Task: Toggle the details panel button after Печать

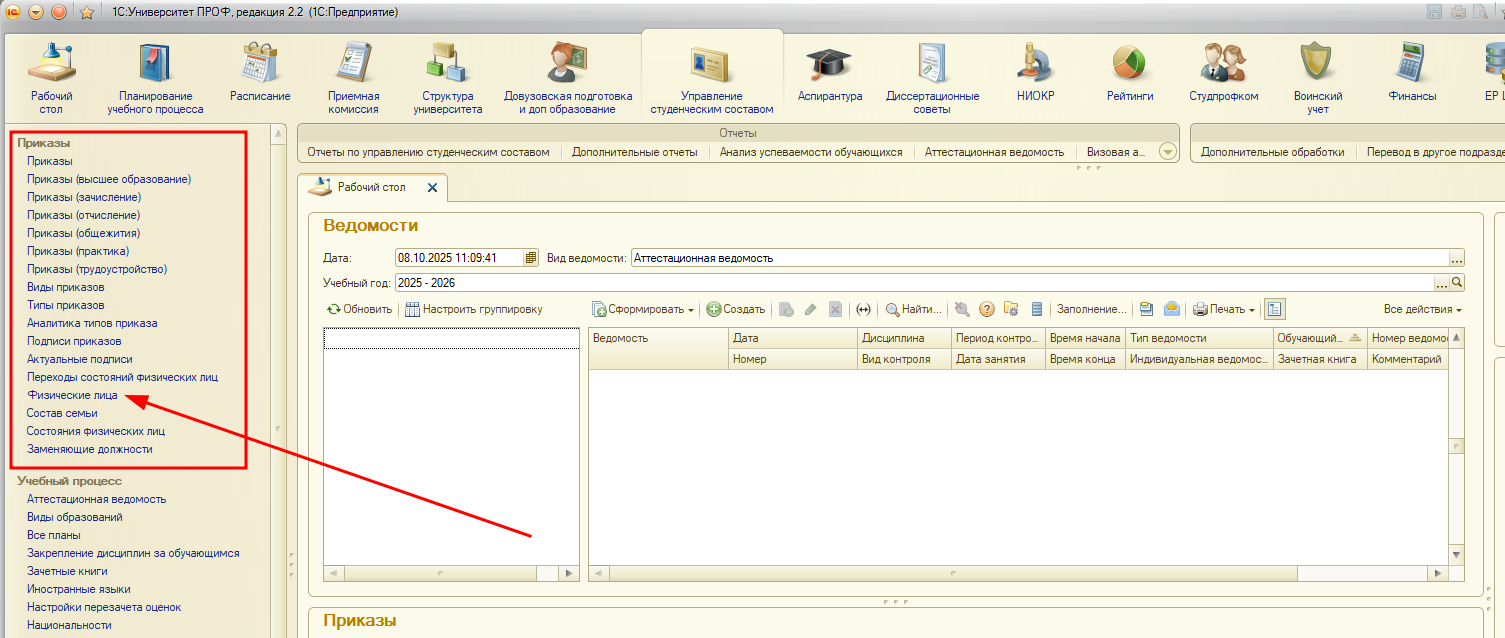Action: pyautogui.click(x=1275, y=310)
